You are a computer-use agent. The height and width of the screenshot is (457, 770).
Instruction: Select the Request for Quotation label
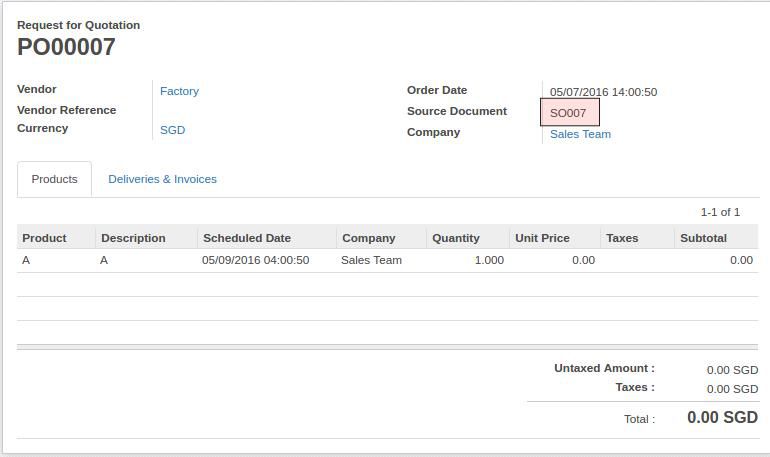[x=79, y=25]
